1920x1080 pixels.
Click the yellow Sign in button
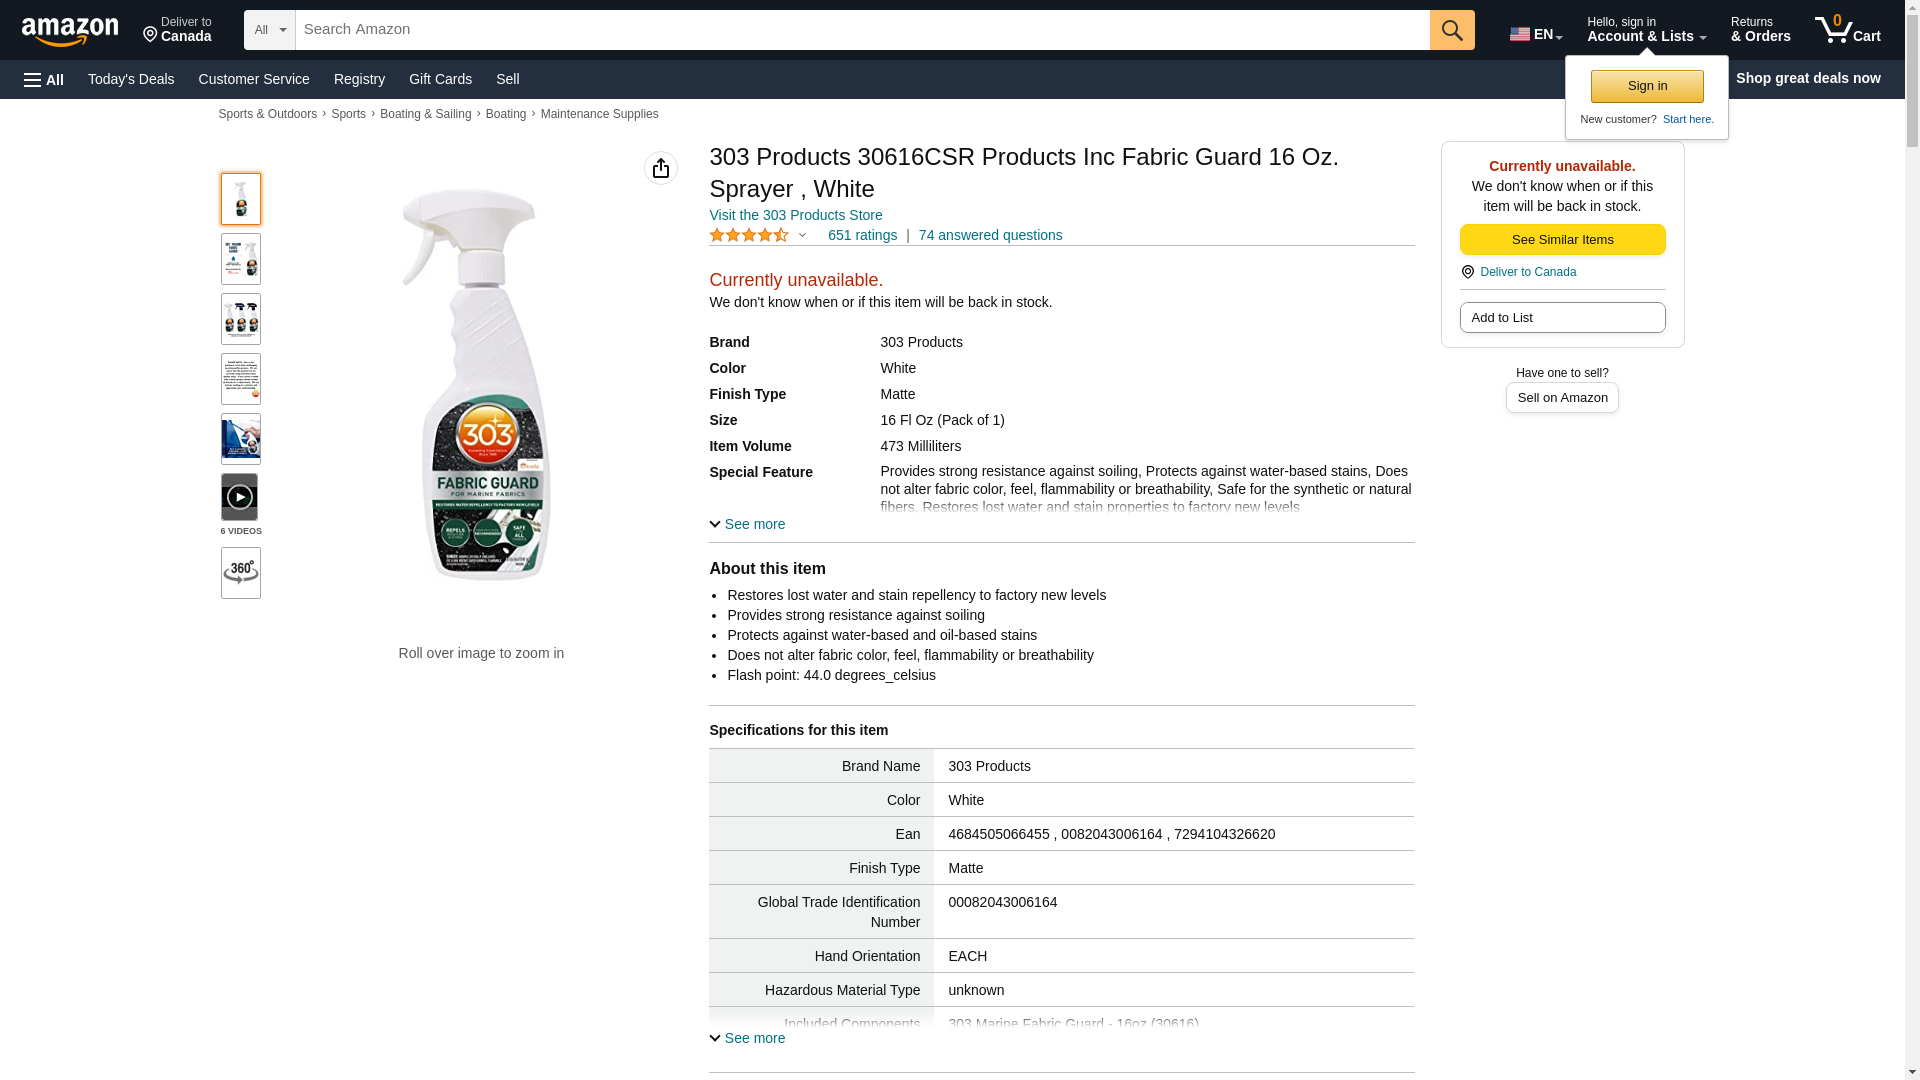[1647, 86]
